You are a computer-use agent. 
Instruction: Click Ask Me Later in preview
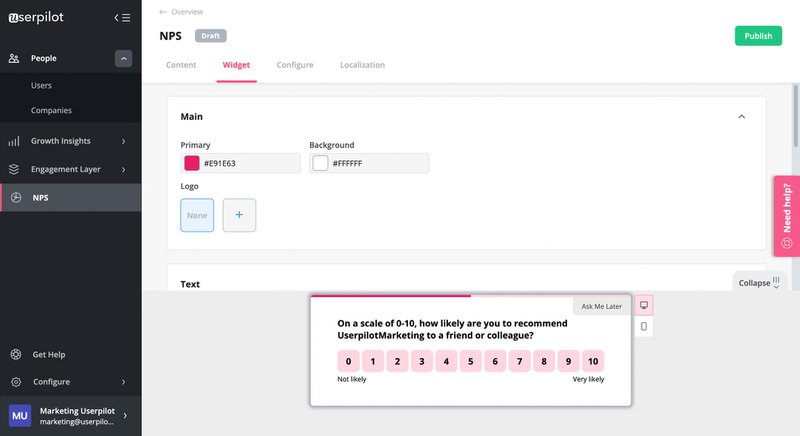click(602, 306)
